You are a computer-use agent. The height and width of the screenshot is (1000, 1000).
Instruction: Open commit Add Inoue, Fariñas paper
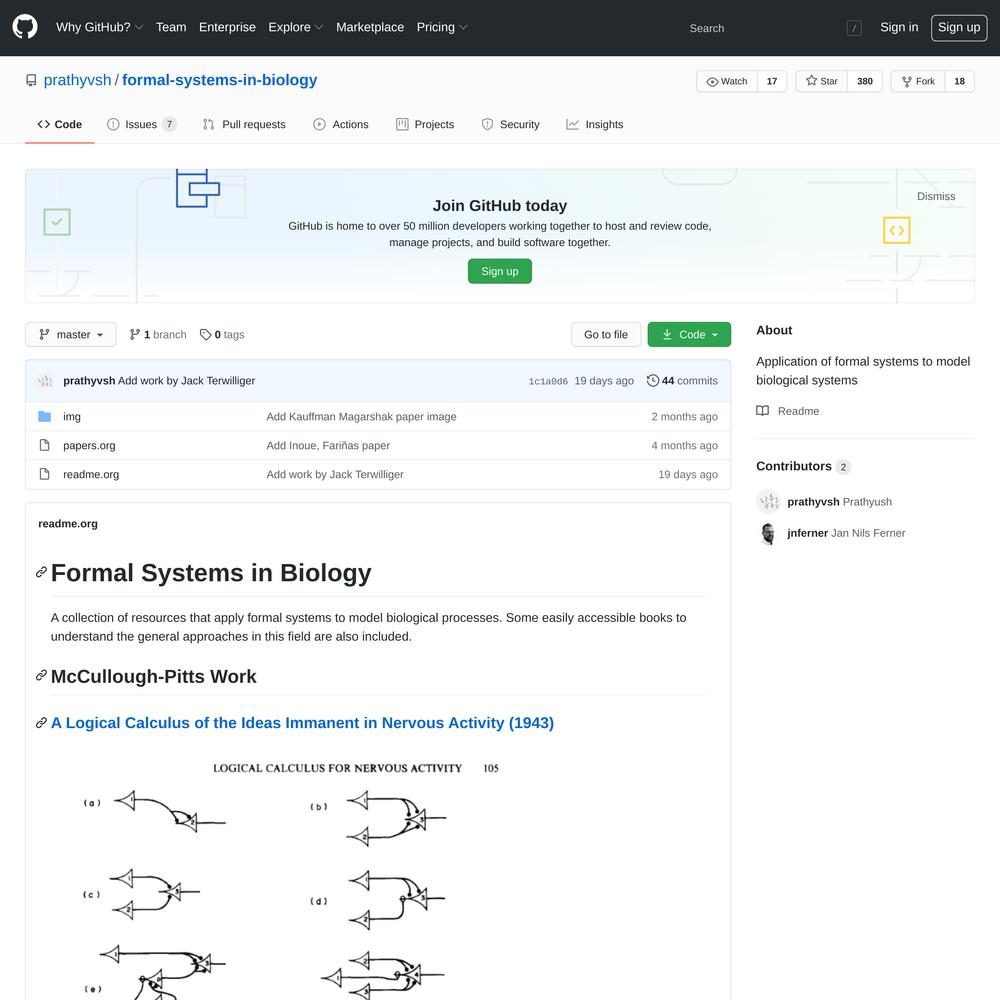pyautogui.click(x=328, y=445)
